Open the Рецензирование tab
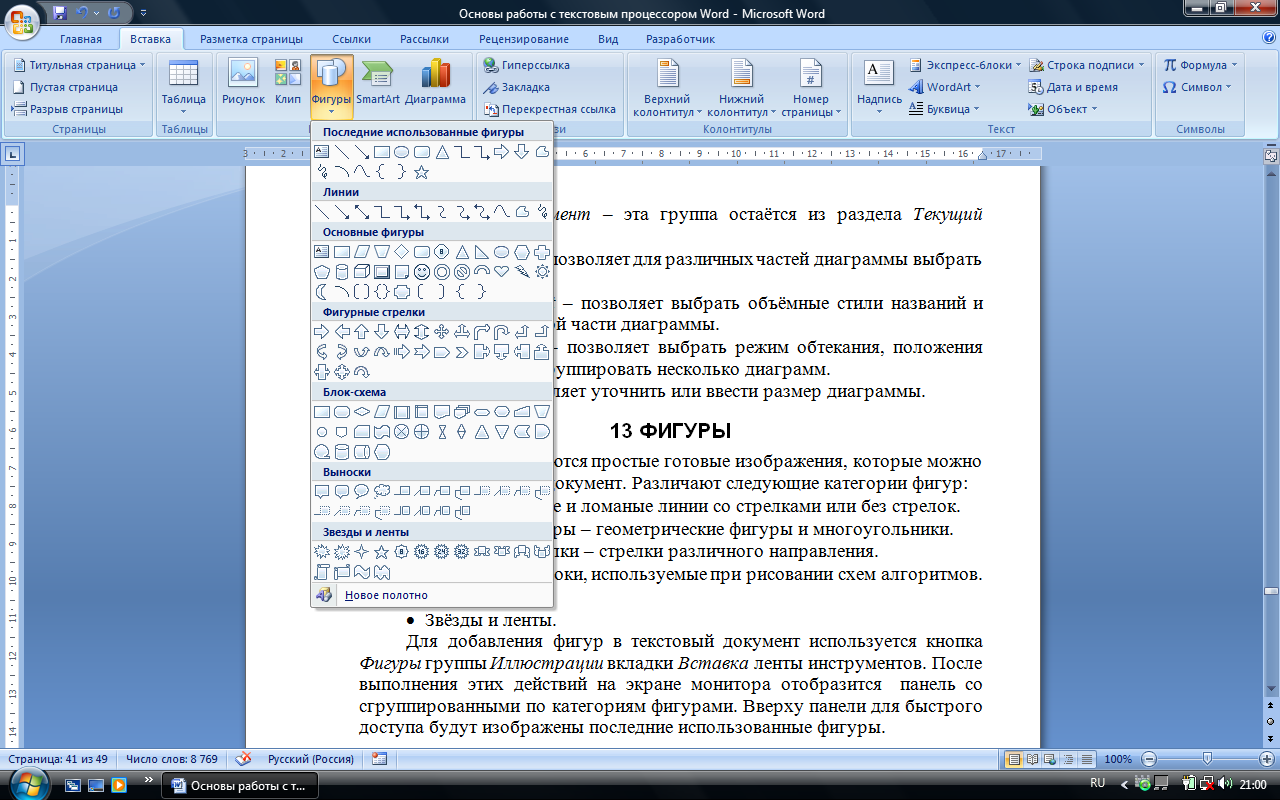Image resolution: width=1280 pixels, height=800 pixels. click(x=524, y=39)
